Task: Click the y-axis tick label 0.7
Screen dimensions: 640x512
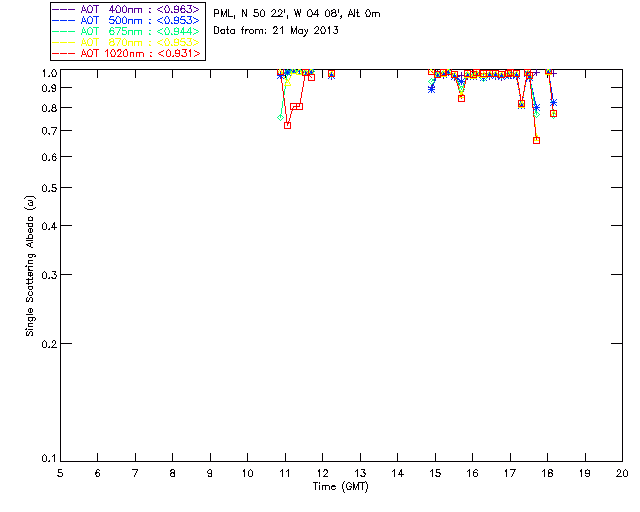Action: click(49, 131)
